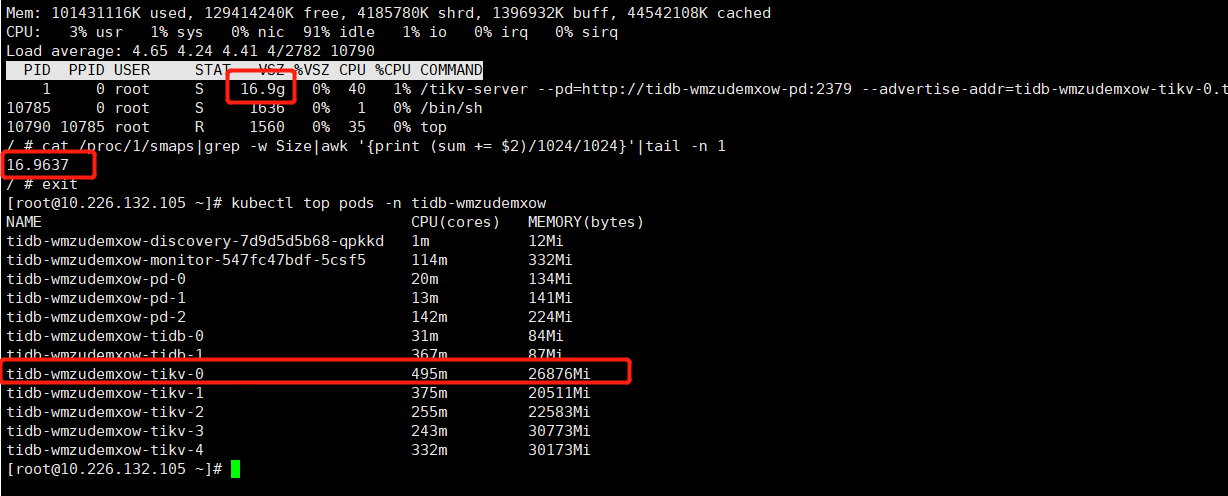Click the pod name tidb-wmzudemxow-monitor-547fc47bdf-5csf5
This screenshot has height=496, width=1228.
click(186, 260)
